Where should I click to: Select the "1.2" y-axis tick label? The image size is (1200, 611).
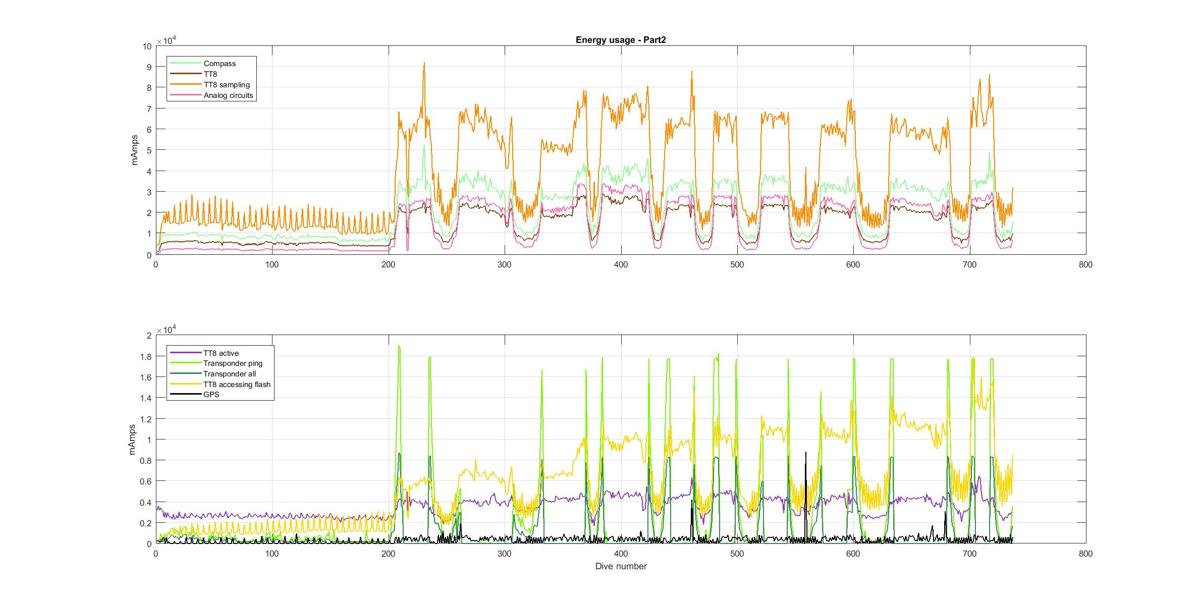tap(146, 419)
